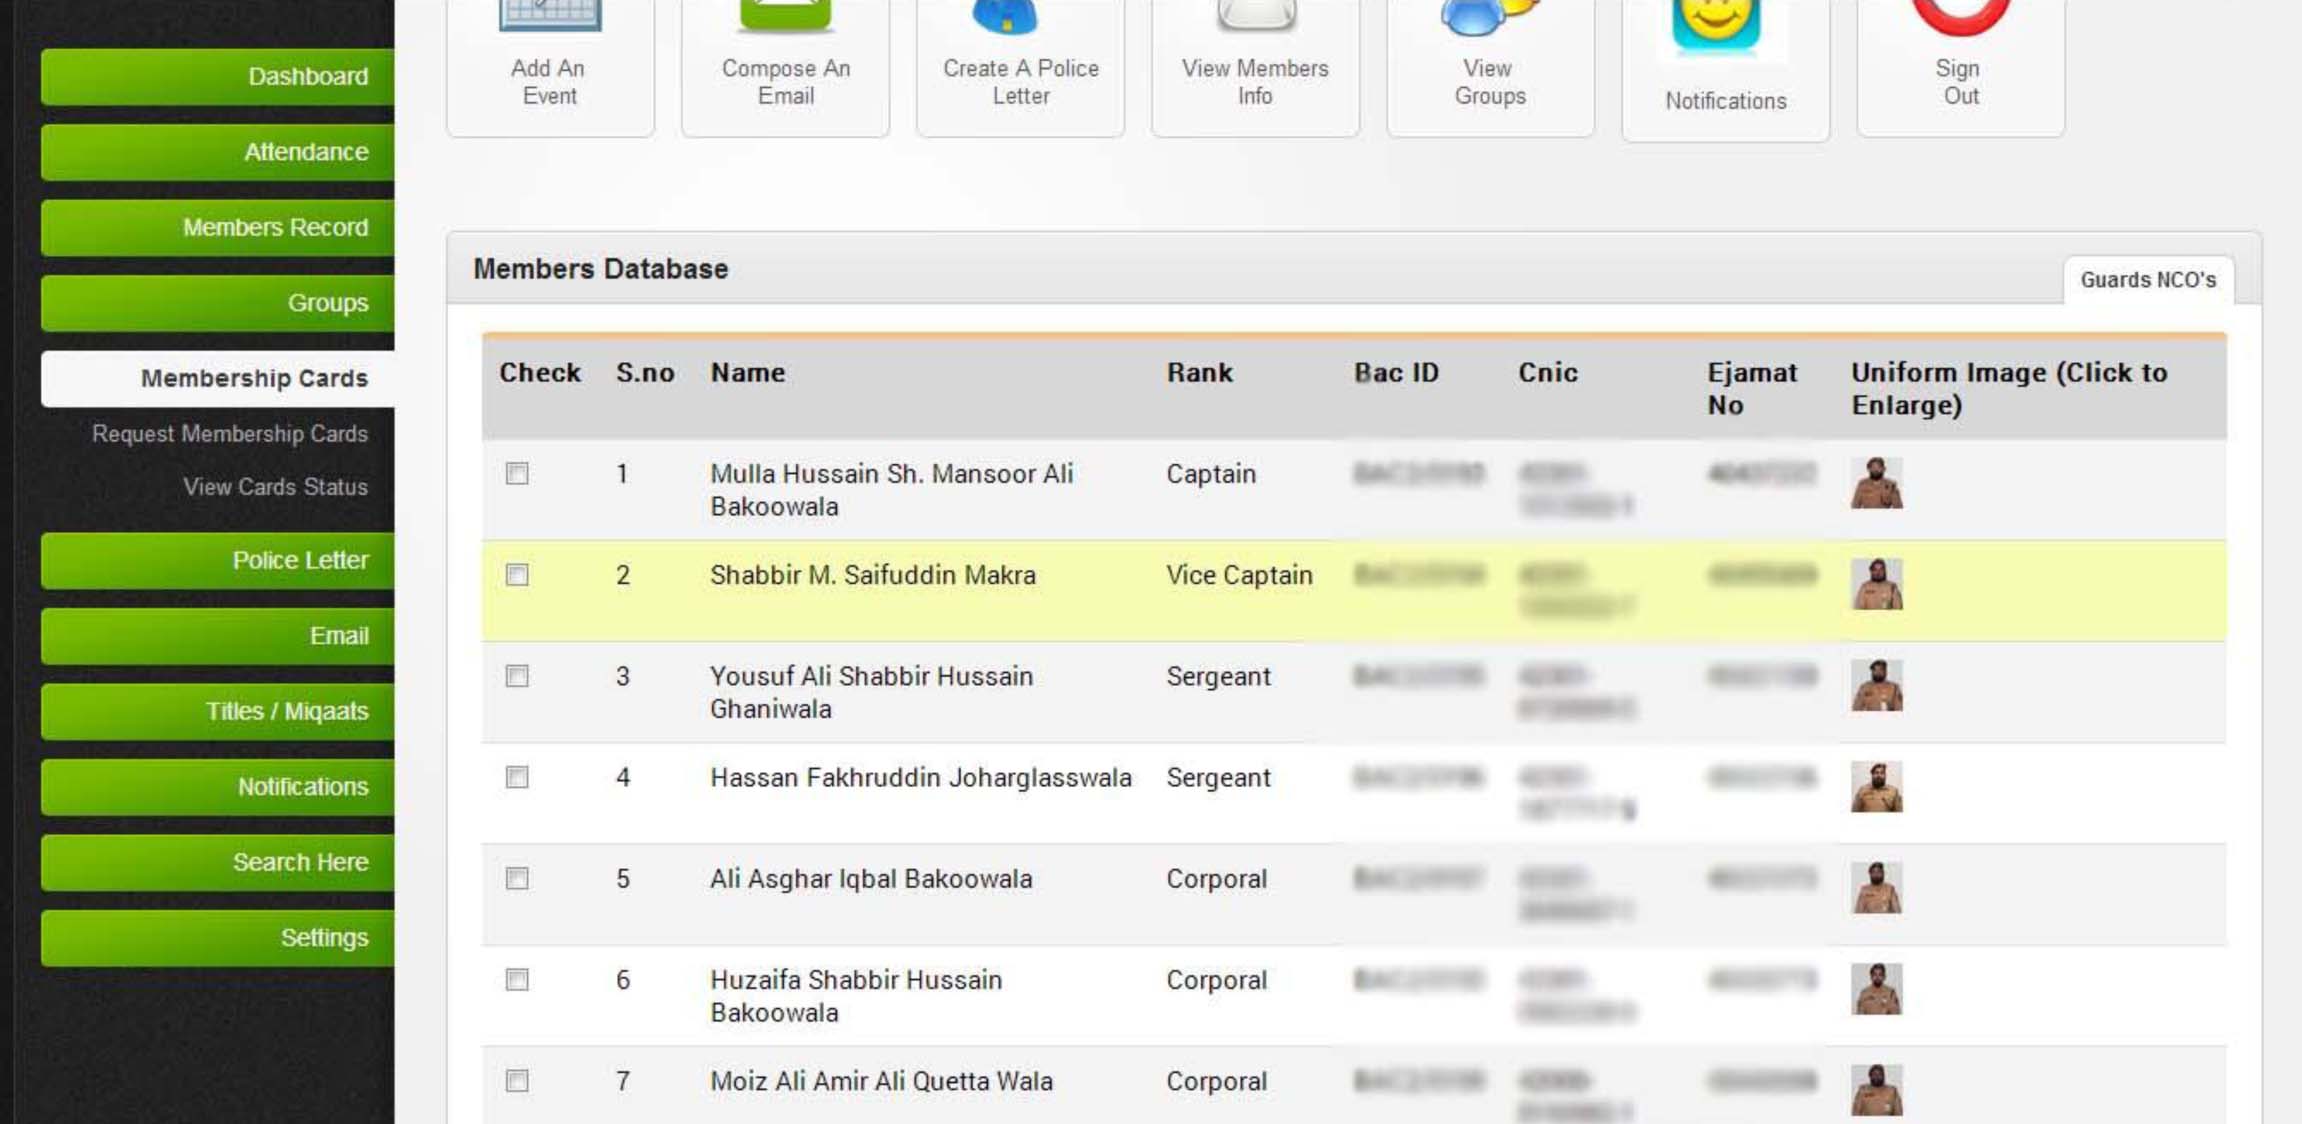Open View Members Info shortcut
This screenshot has width=2302, height=1124.
[x=1255, y=60]
